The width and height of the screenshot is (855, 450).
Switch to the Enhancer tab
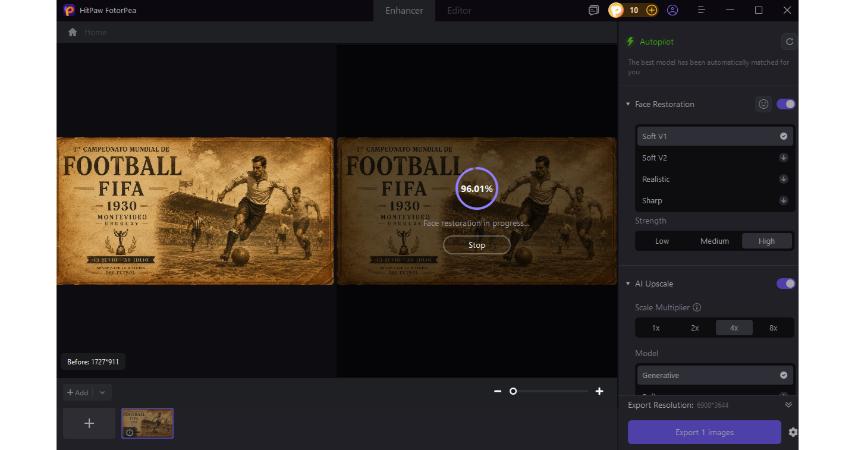[x=404, y=11]
